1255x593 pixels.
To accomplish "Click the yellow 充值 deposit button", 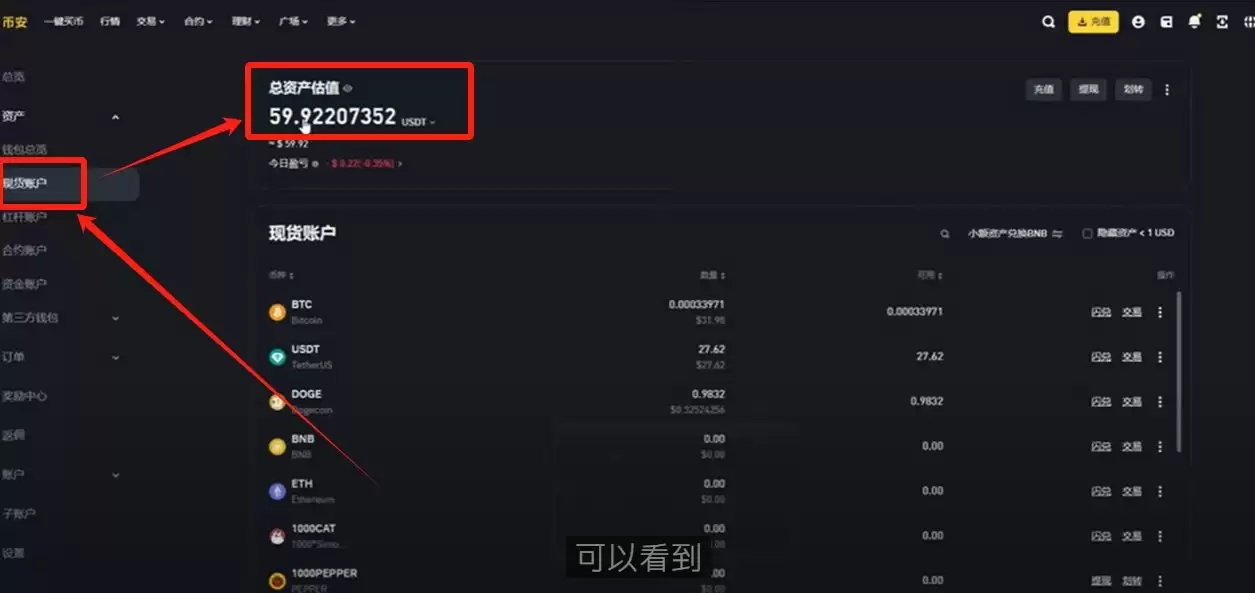I will pos(1093,22).
